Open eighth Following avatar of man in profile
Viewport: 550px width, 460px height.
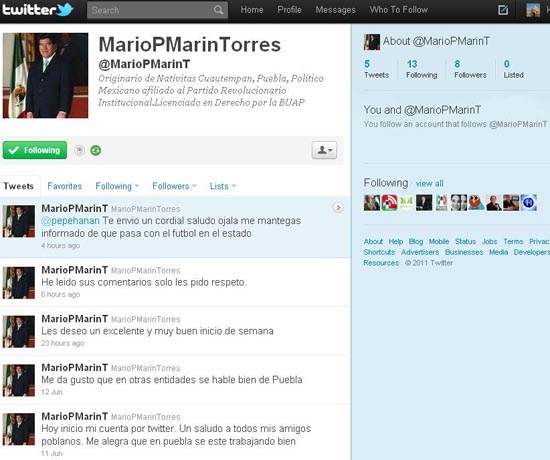tap(494, 202)
